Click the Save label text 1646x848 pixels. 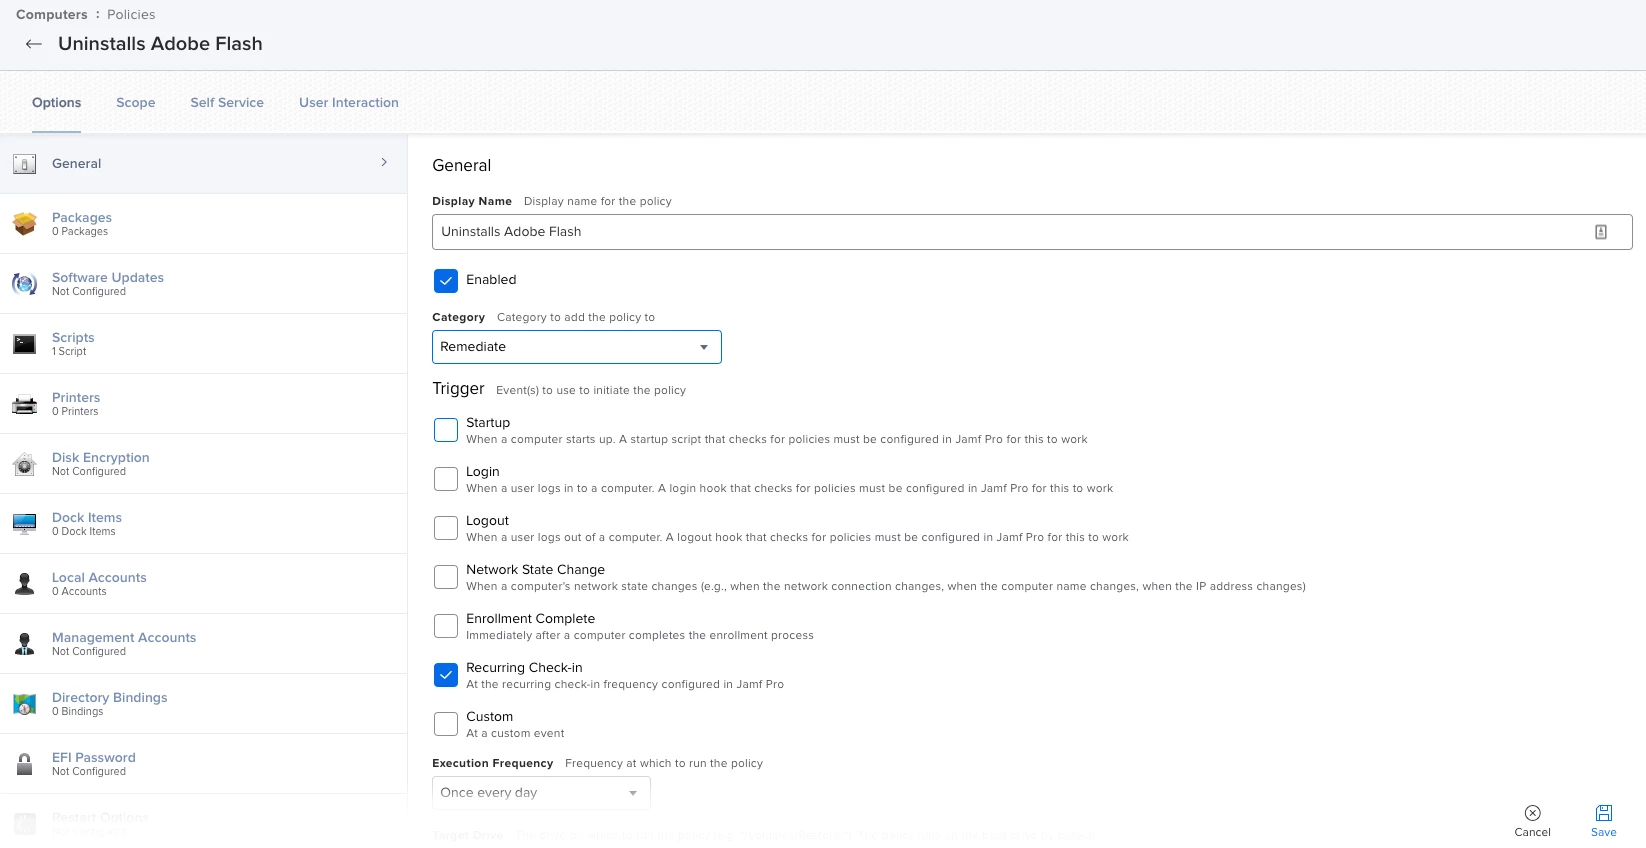tap(1604, 832)
